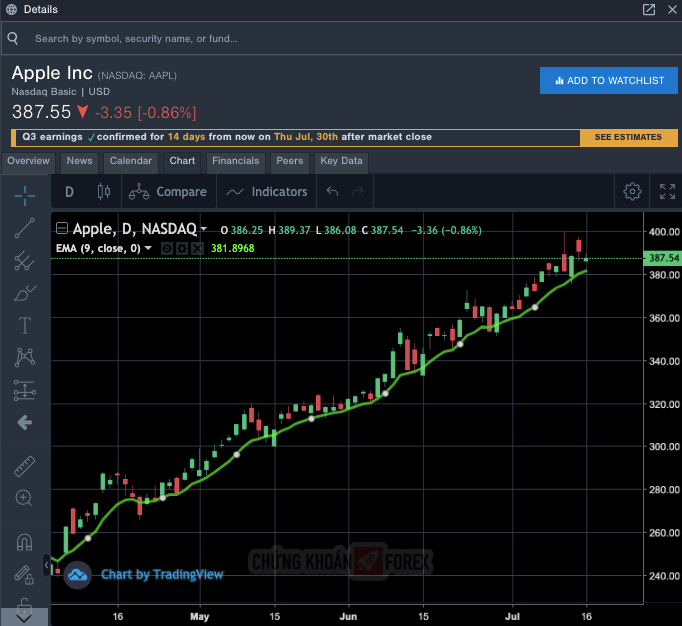Select the trend line drawing tool
Viewport: 682px width, 626px height.
[x=25, y=228]
